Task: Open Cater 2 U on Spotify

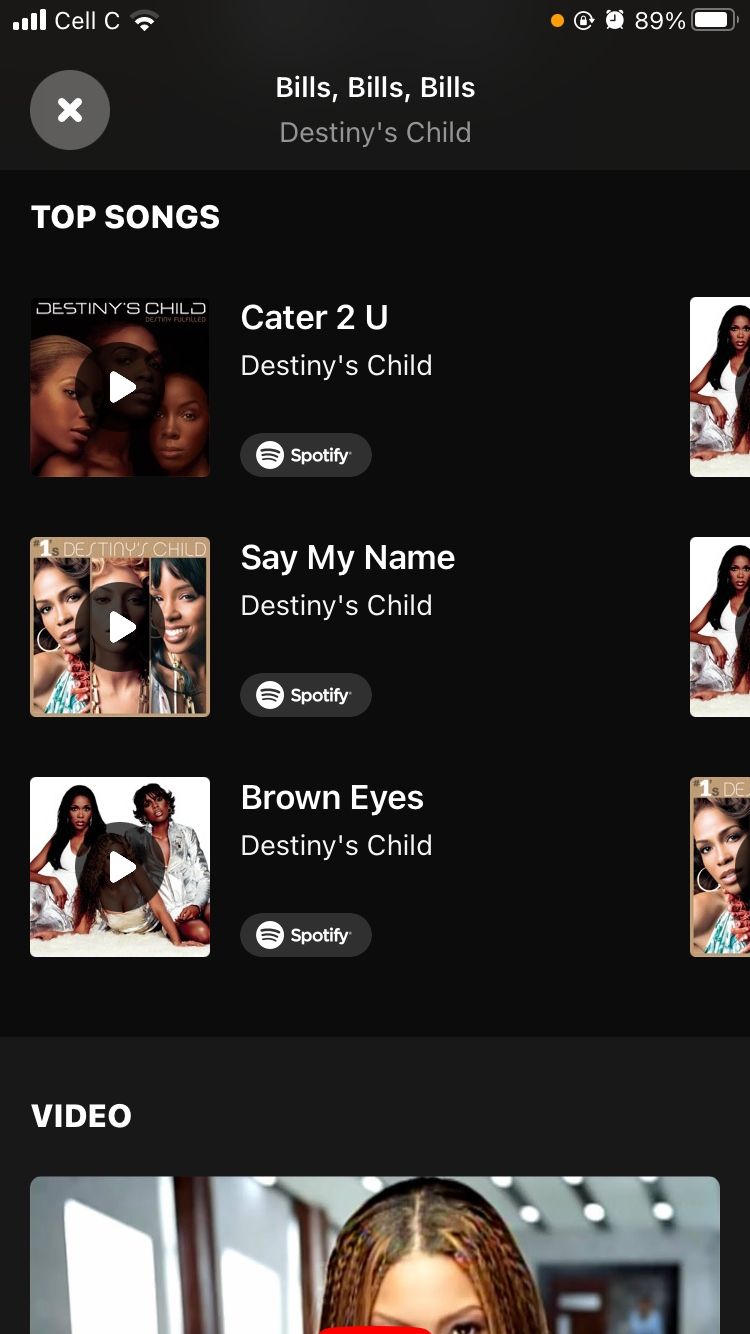Action: (306, 455)
